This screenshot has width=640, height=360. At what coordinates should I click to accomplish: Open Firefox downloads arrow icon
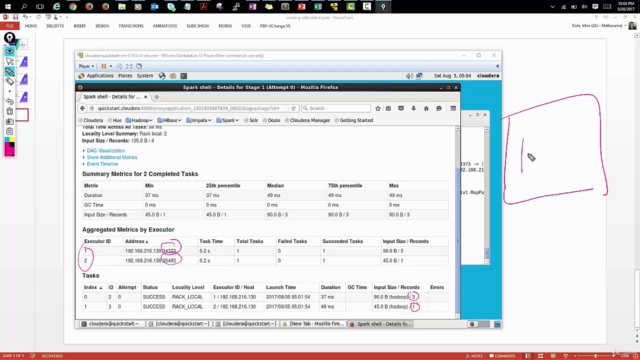[x=413, y=108]
